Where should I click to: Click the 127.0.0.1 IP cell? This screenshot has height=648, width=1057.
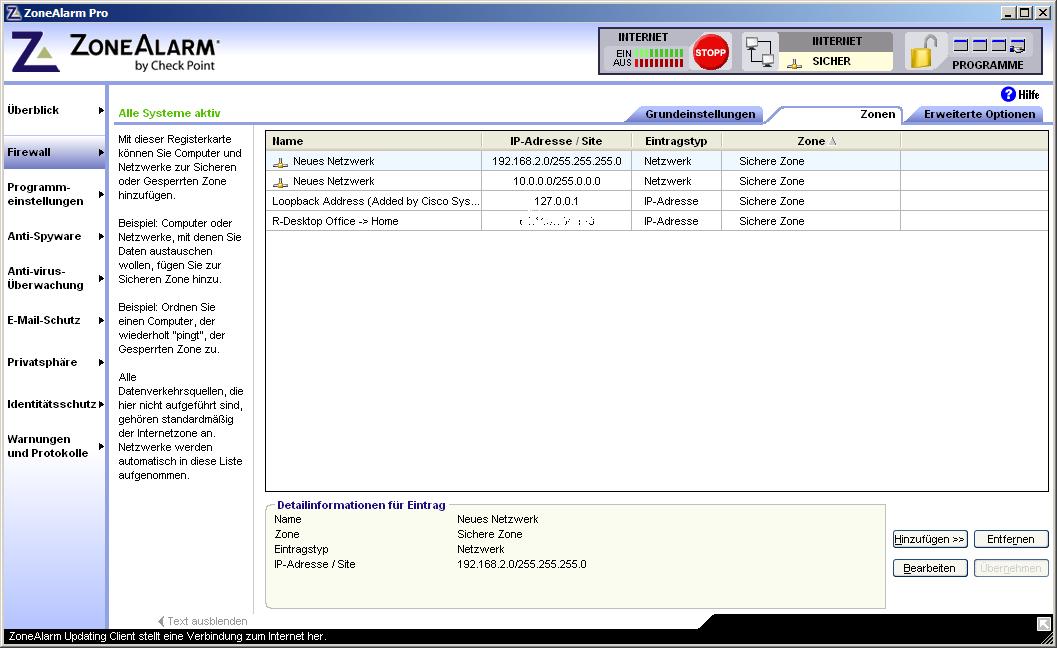point(556,201)
